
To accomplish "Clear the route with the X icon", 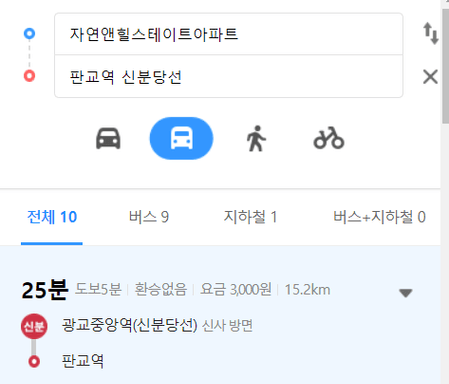I will pyautogui.click(x=430, y=77).
